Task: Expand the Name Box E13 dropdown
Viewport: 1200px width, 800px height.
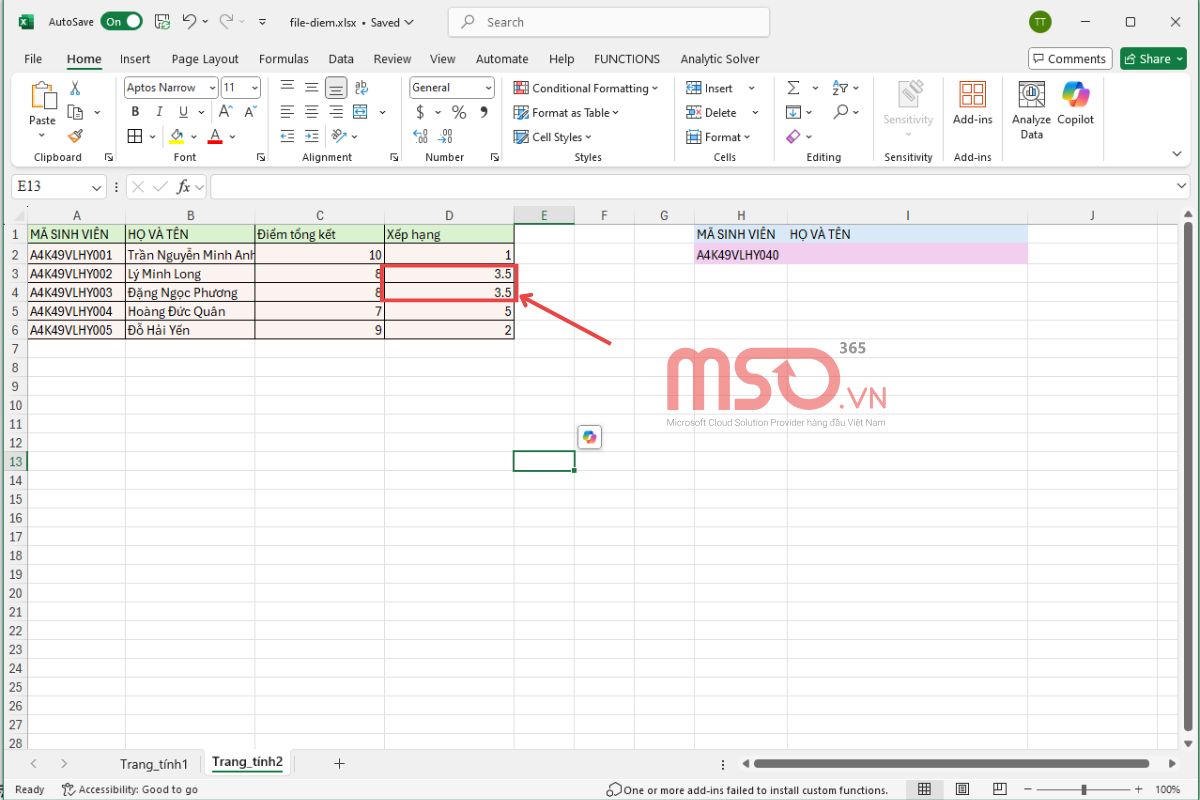Action: tap(97, 187)
